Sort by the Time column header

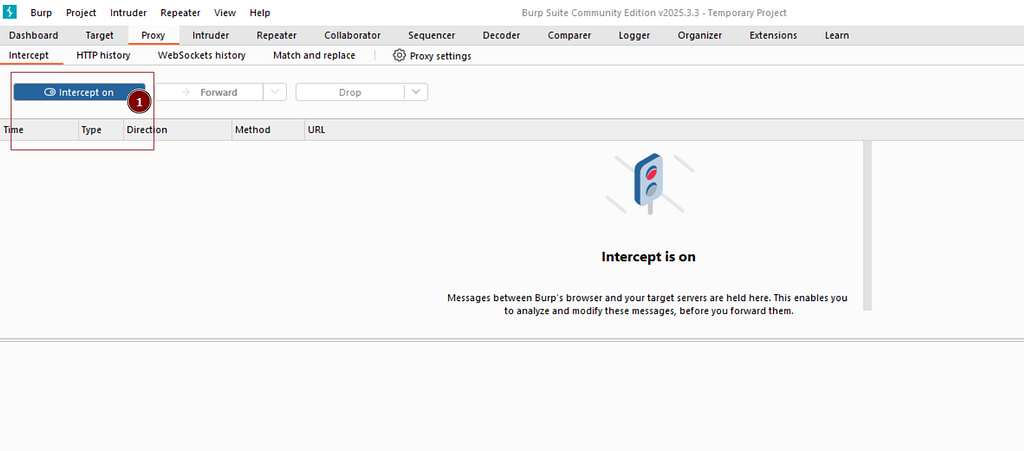coord(39,130)
